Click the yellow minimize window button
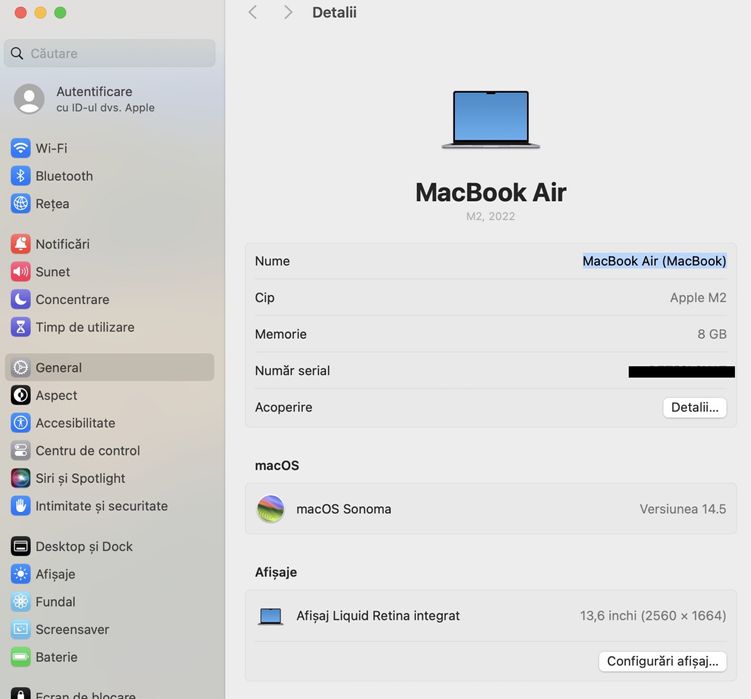Image resolution: width=751 pixels, height=699 pixels. pyautogui.click(x=40, y=12)
